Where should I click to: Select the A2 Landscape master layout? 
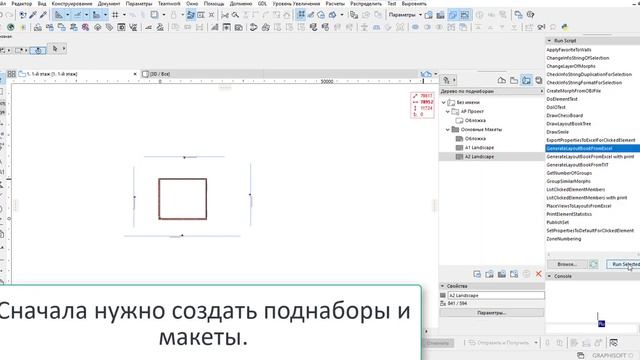pyautogui.click(x=479, y=157)
